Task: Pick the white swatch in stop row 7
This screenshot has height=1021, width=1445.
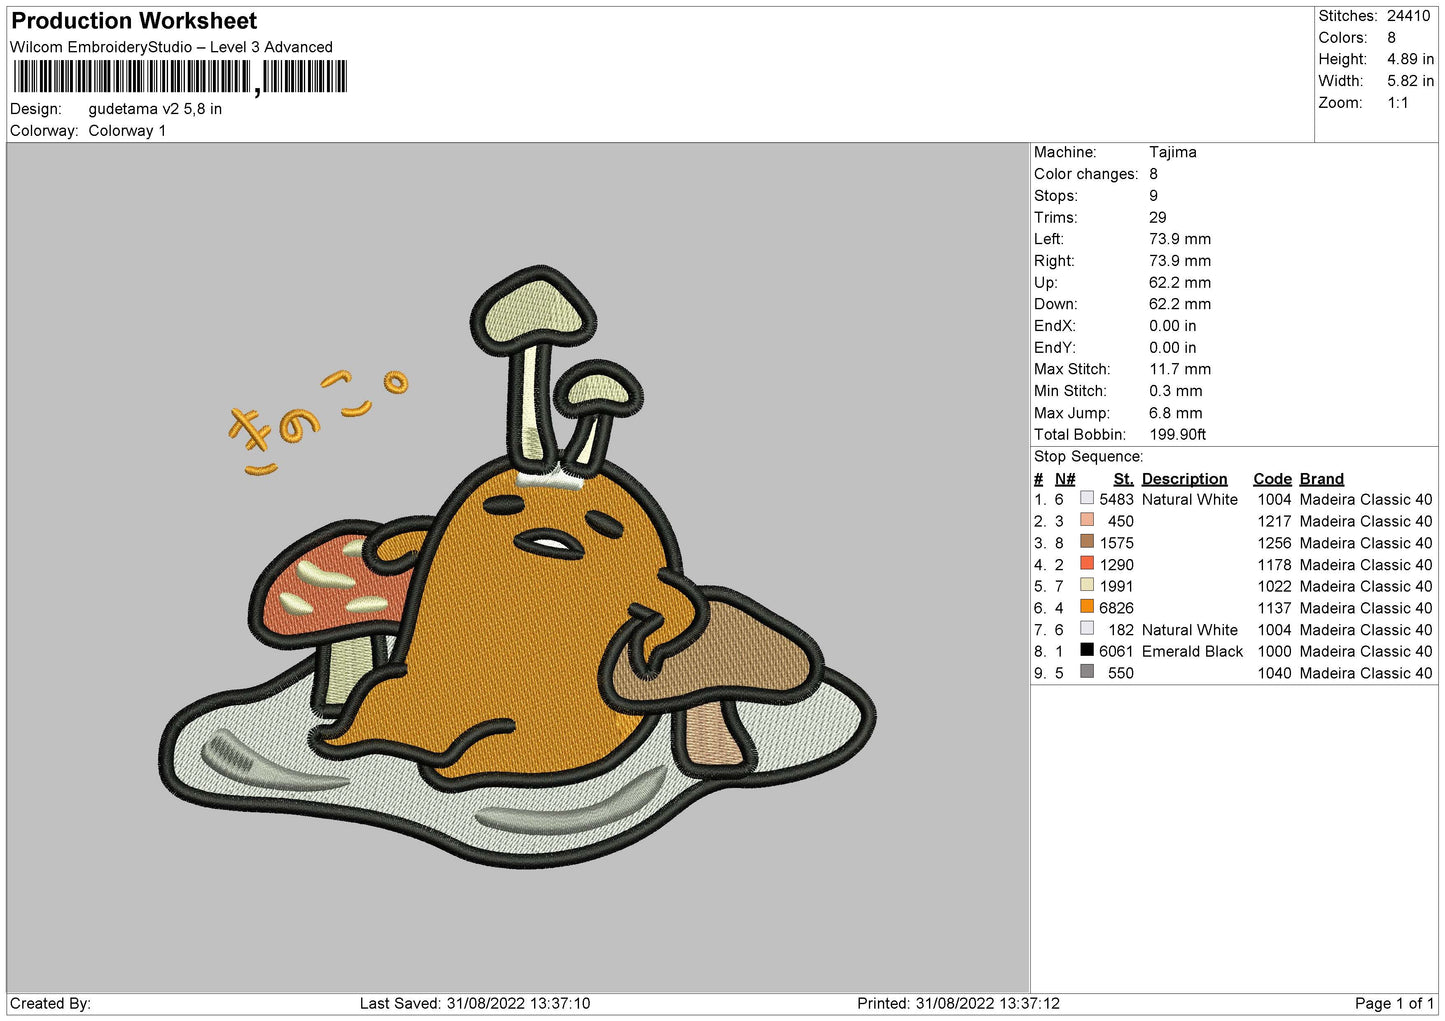Action: tap(1087, 629)
